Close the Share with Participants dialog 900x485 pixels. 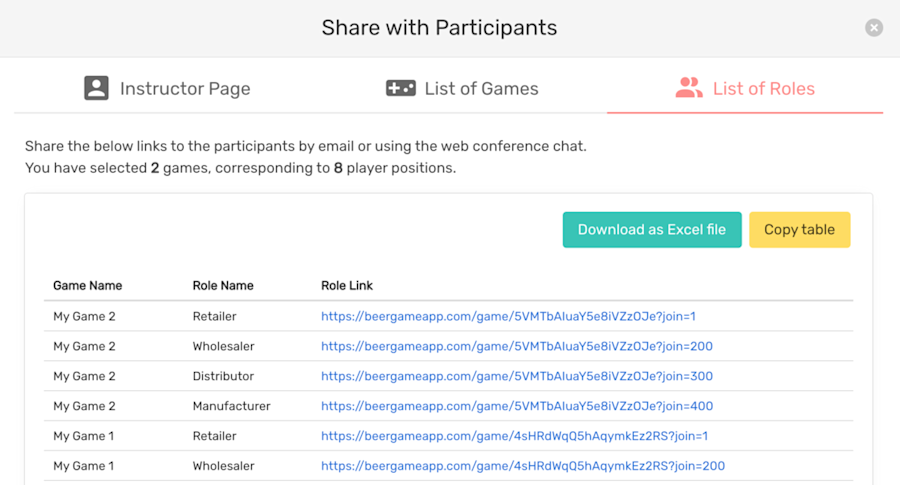pos(874,28)
